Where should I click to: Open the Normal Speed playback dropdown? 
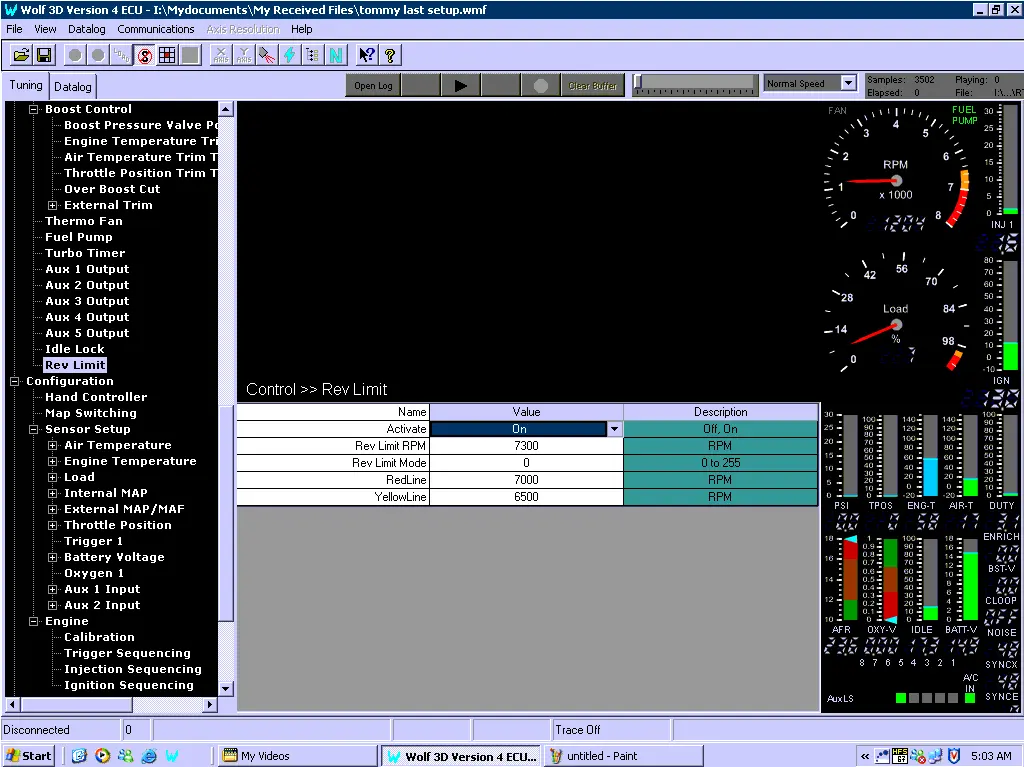click(x=848, y=84)
